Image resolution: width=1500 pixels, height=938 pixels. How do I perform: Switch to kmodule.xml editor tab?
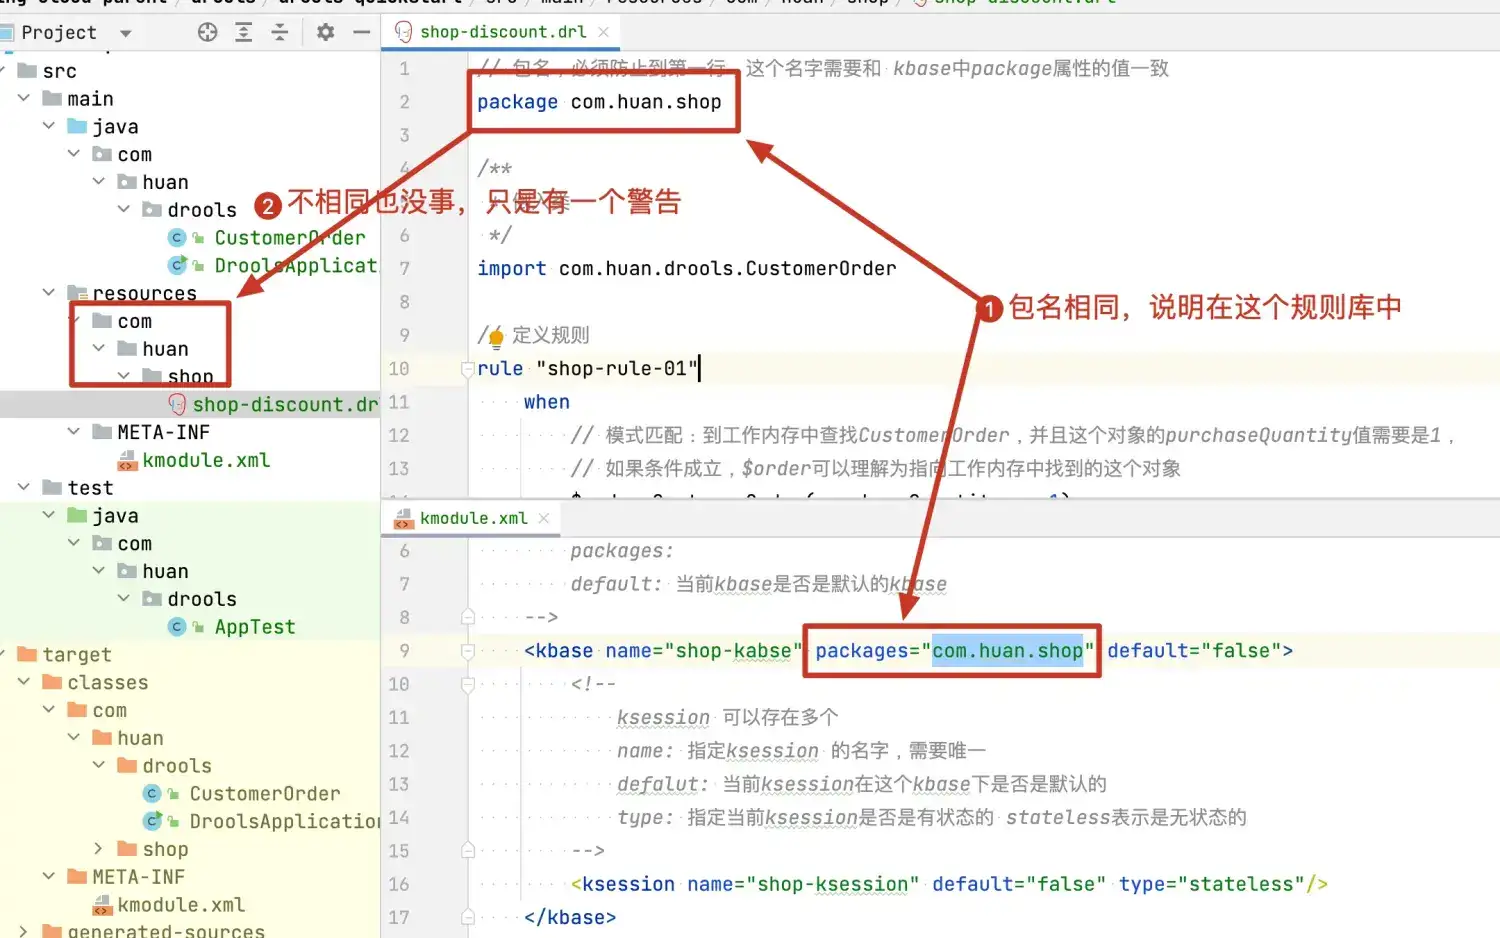tap(472, 518)
